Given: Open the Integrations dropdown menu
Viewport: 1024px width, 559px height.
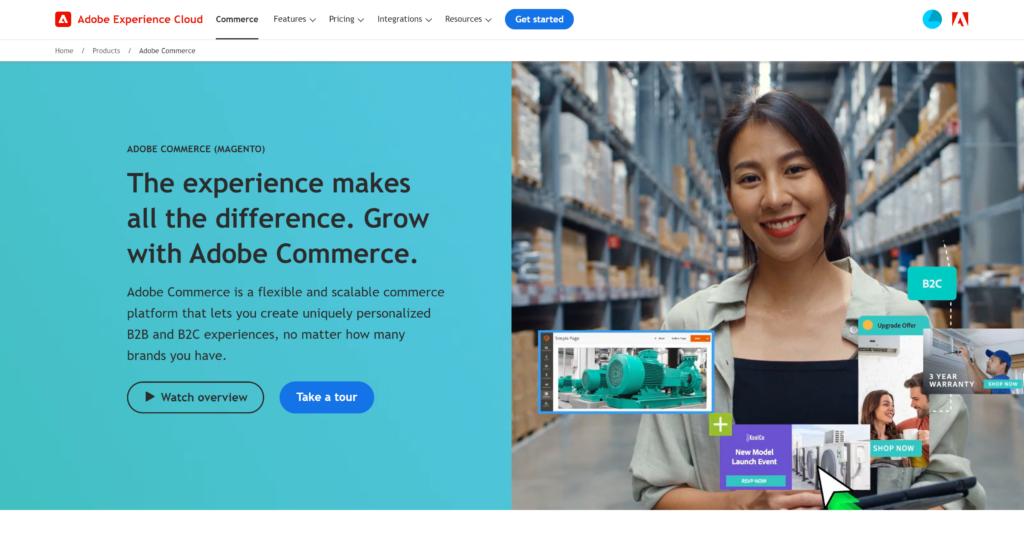Looking at the screenshot, I should point(404,20).
